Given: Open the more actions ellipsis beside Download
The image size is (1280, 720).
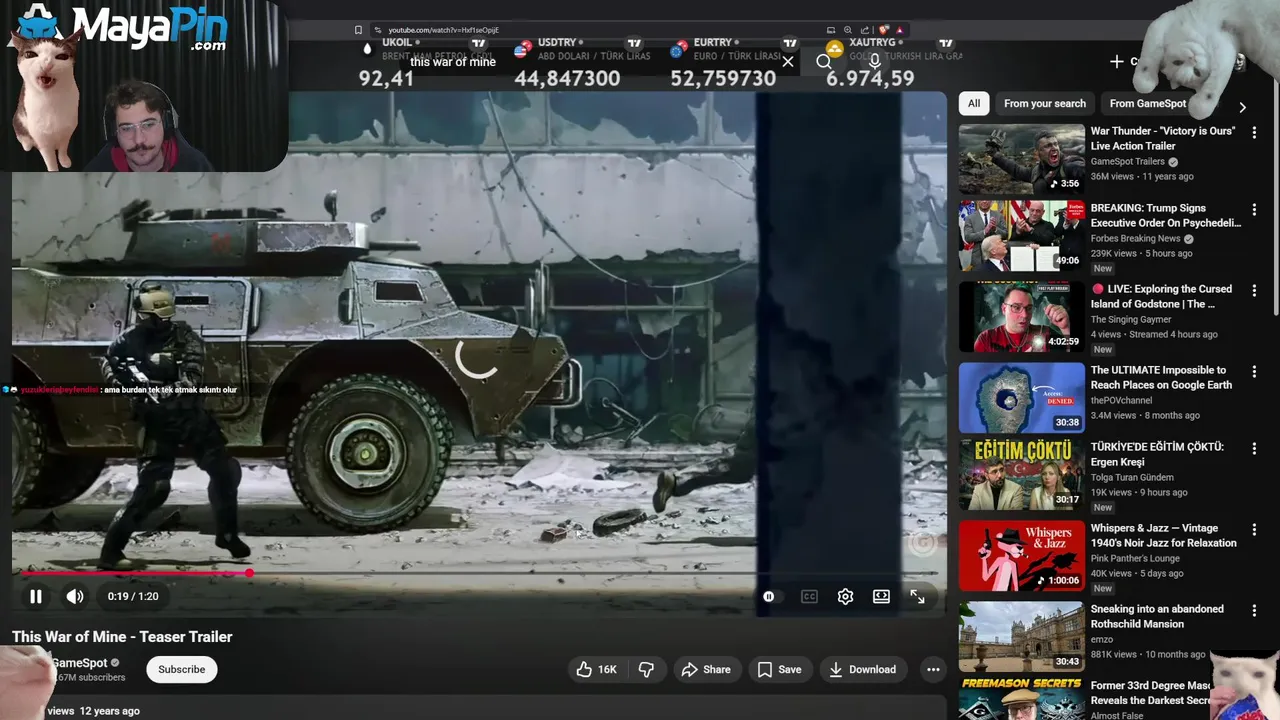Looking at the screenshot, I should [933, 669].
